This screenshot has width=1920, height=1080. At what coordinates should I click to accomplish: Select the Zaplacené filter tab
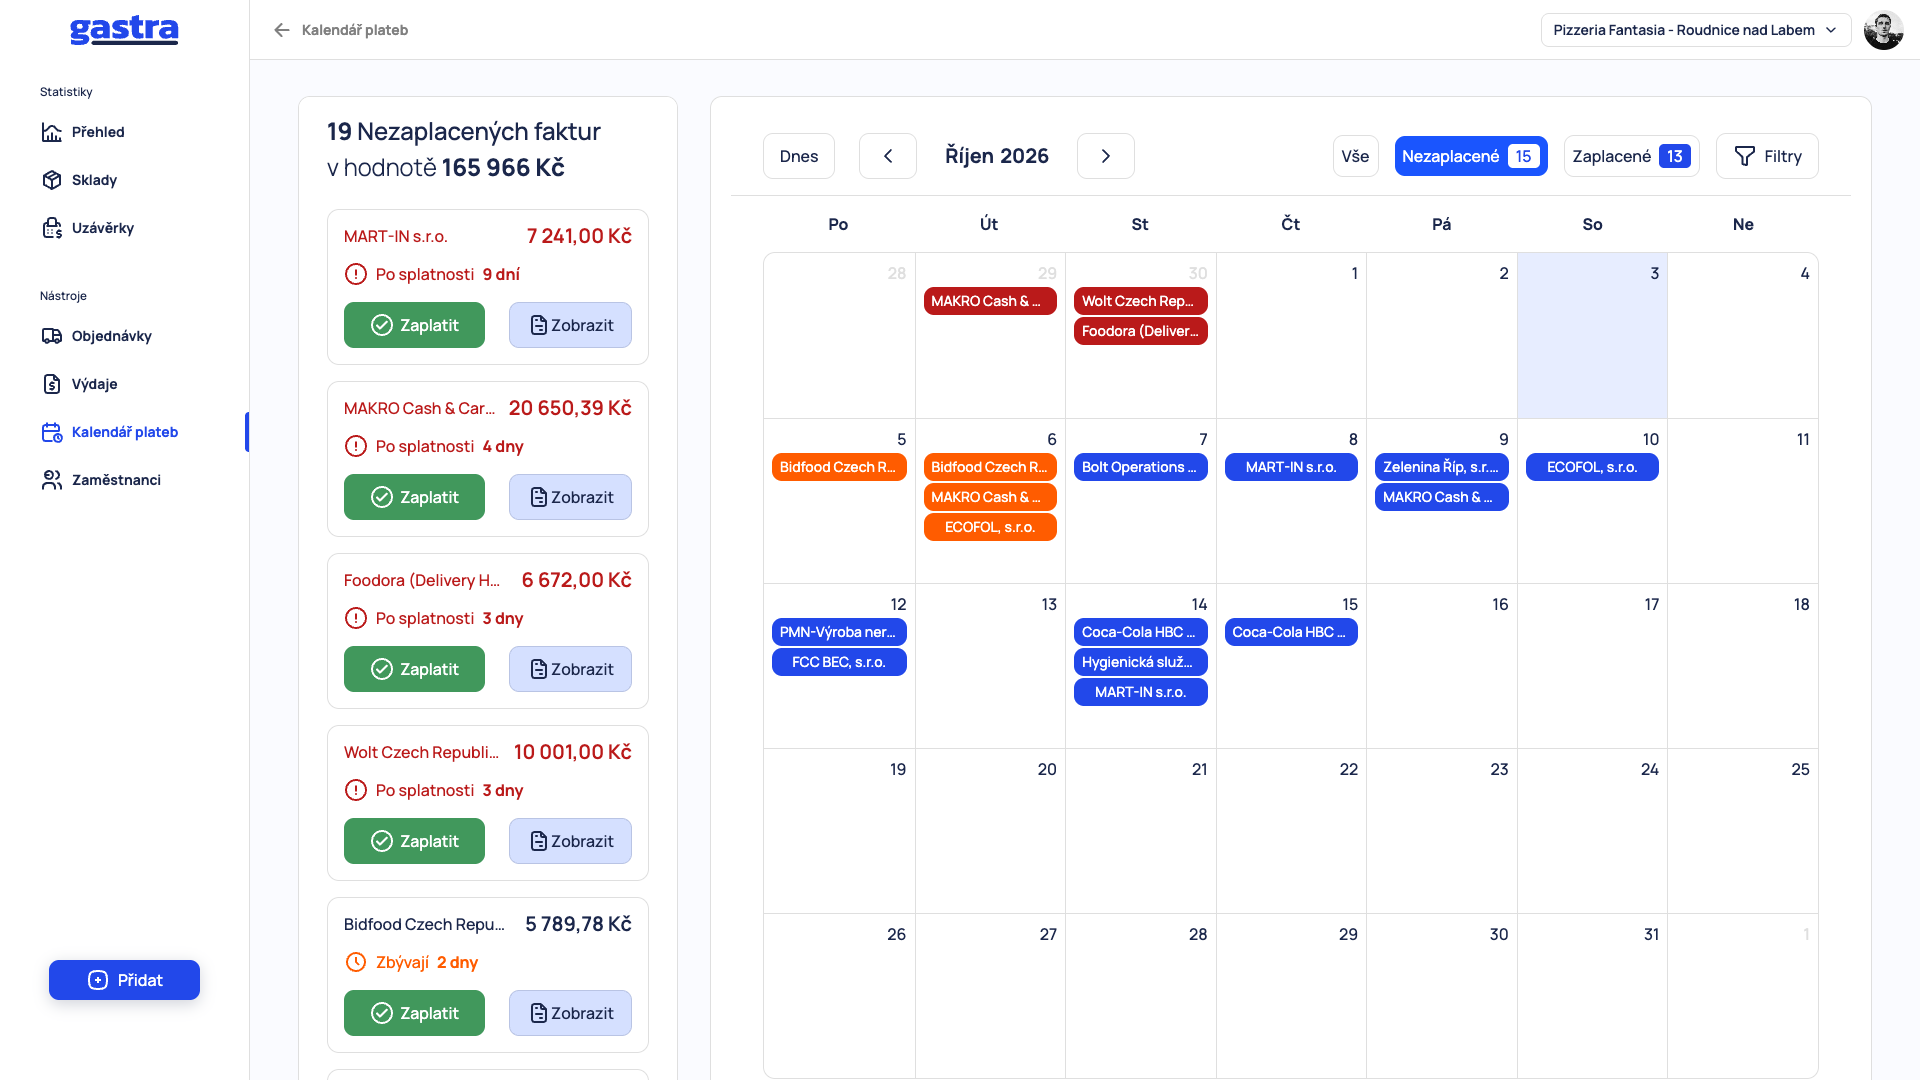1631,156
